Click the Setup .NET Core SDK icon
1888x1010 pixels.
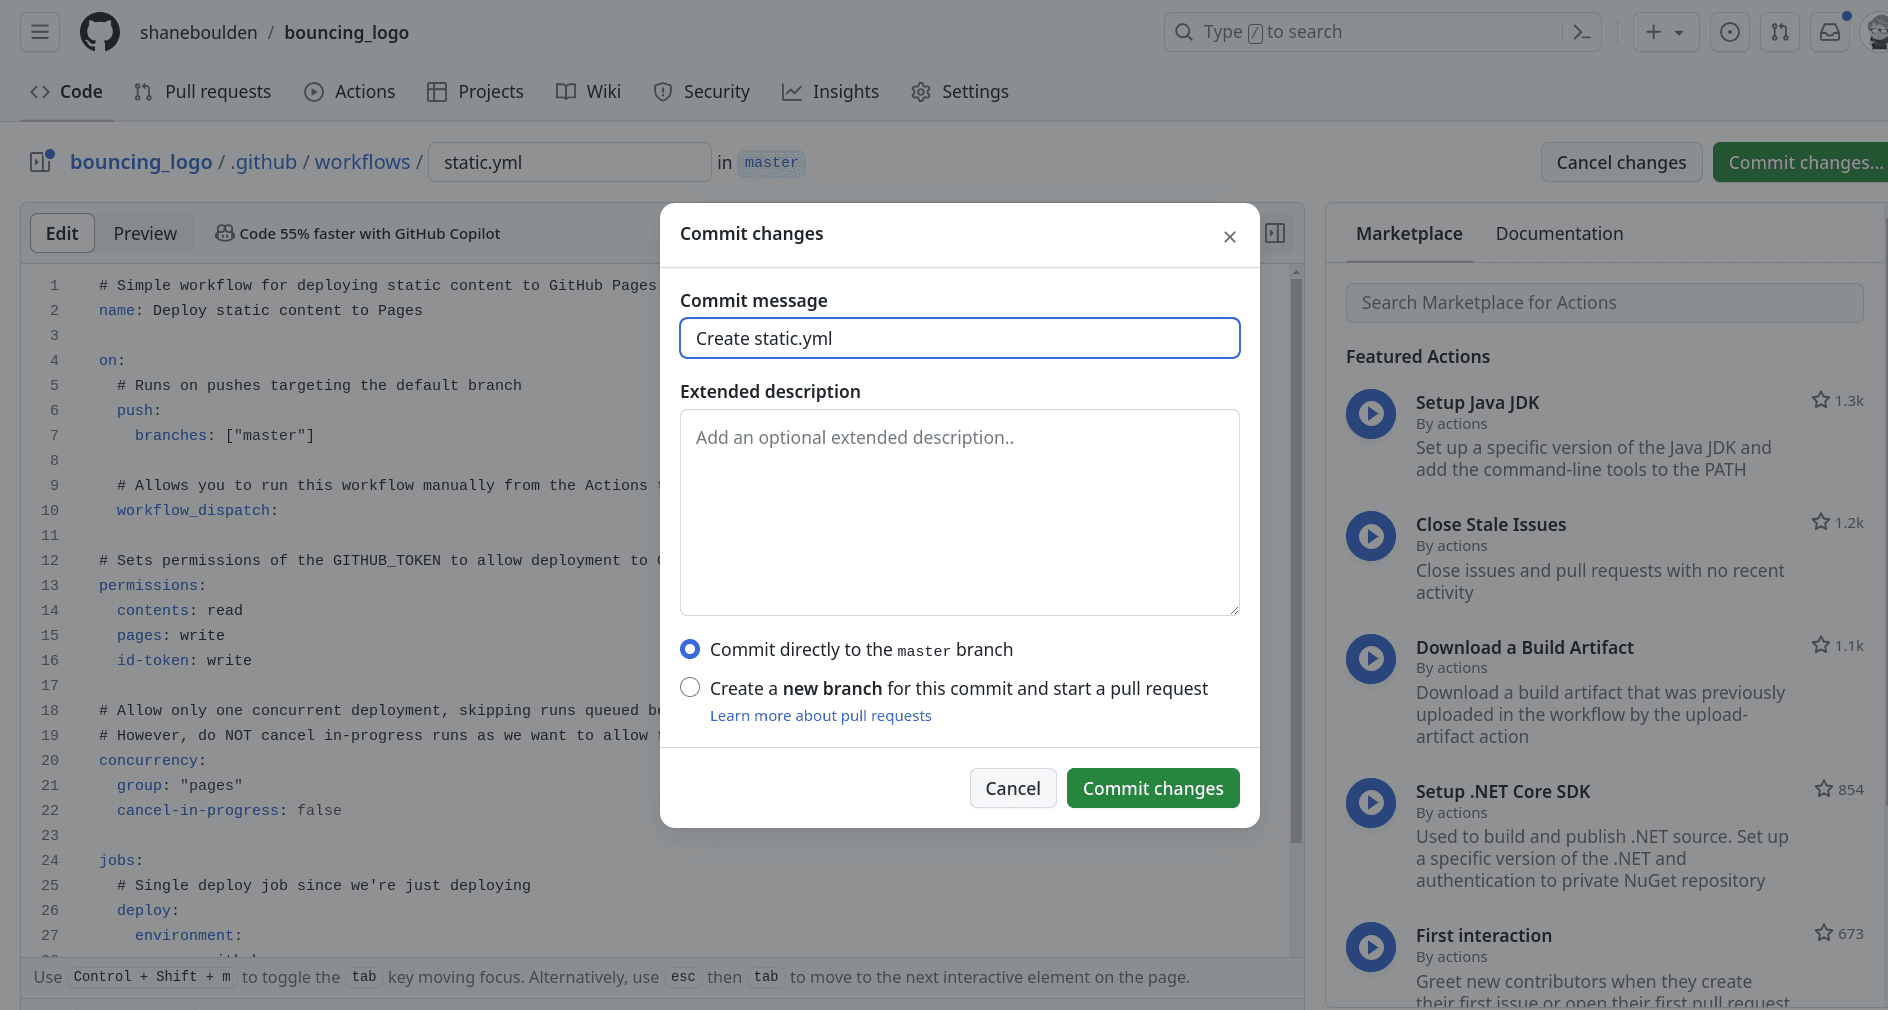(x=1371, y=803)
